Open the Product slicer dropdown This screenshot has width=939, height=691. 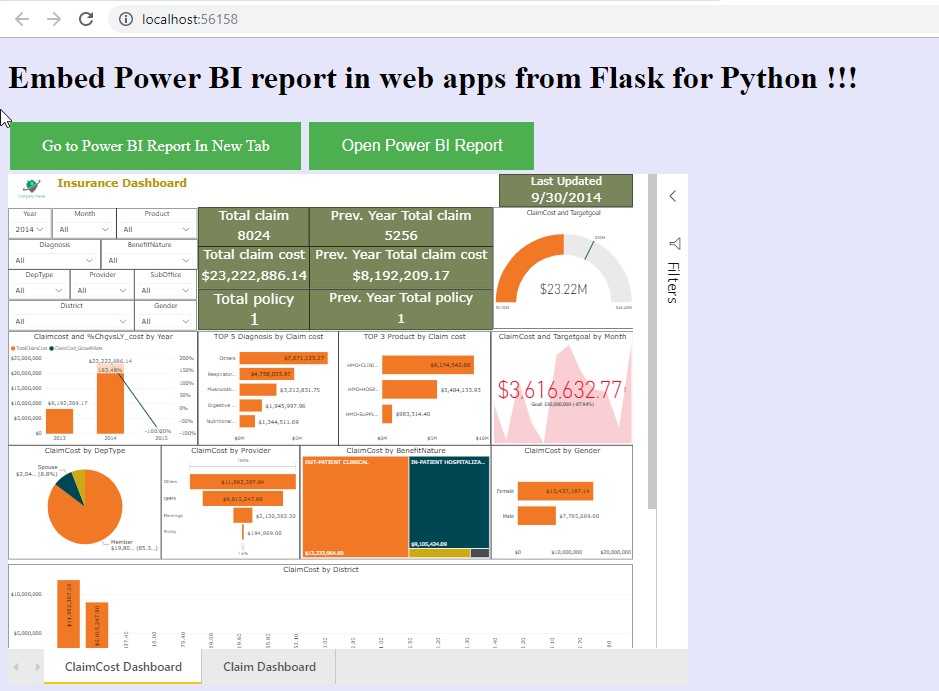tap(156, 230)
